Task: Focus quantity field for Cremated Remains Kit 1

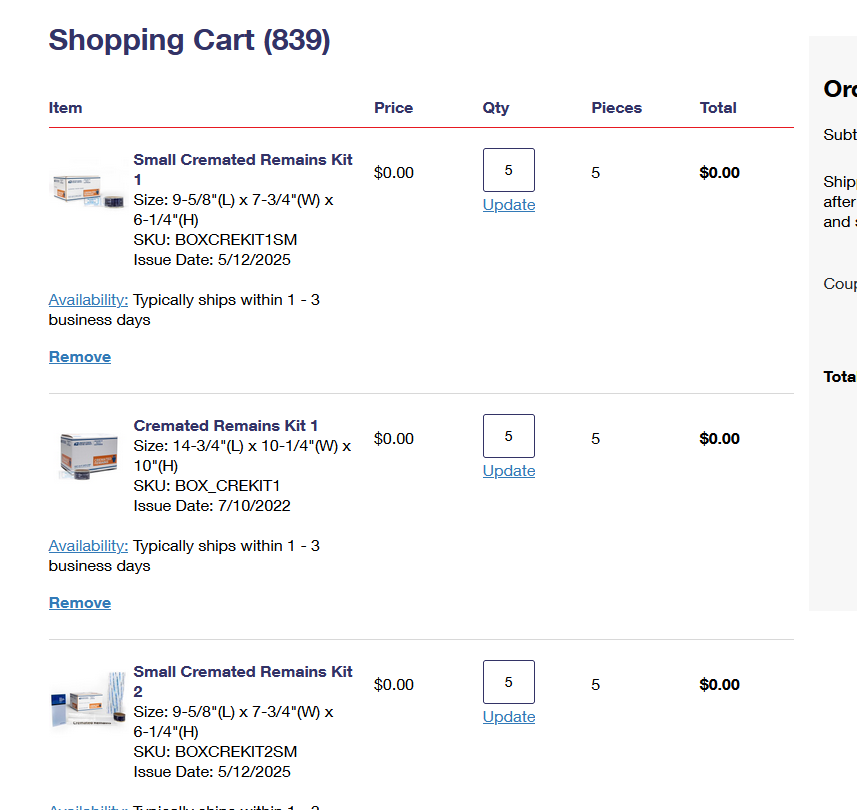Action: [x=508, y=436]
